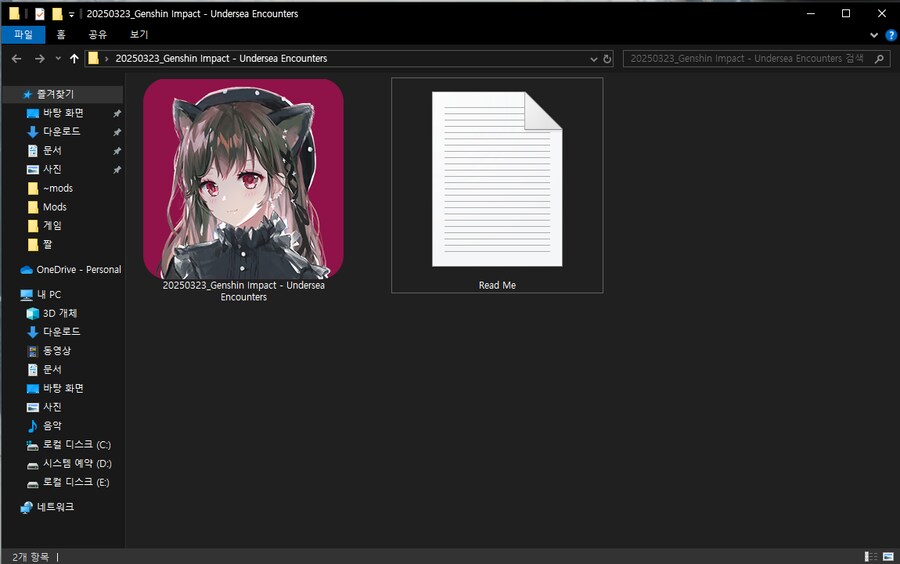Open 다운로드 under quick access
900x564 pixels.
[x=61, y=131]
